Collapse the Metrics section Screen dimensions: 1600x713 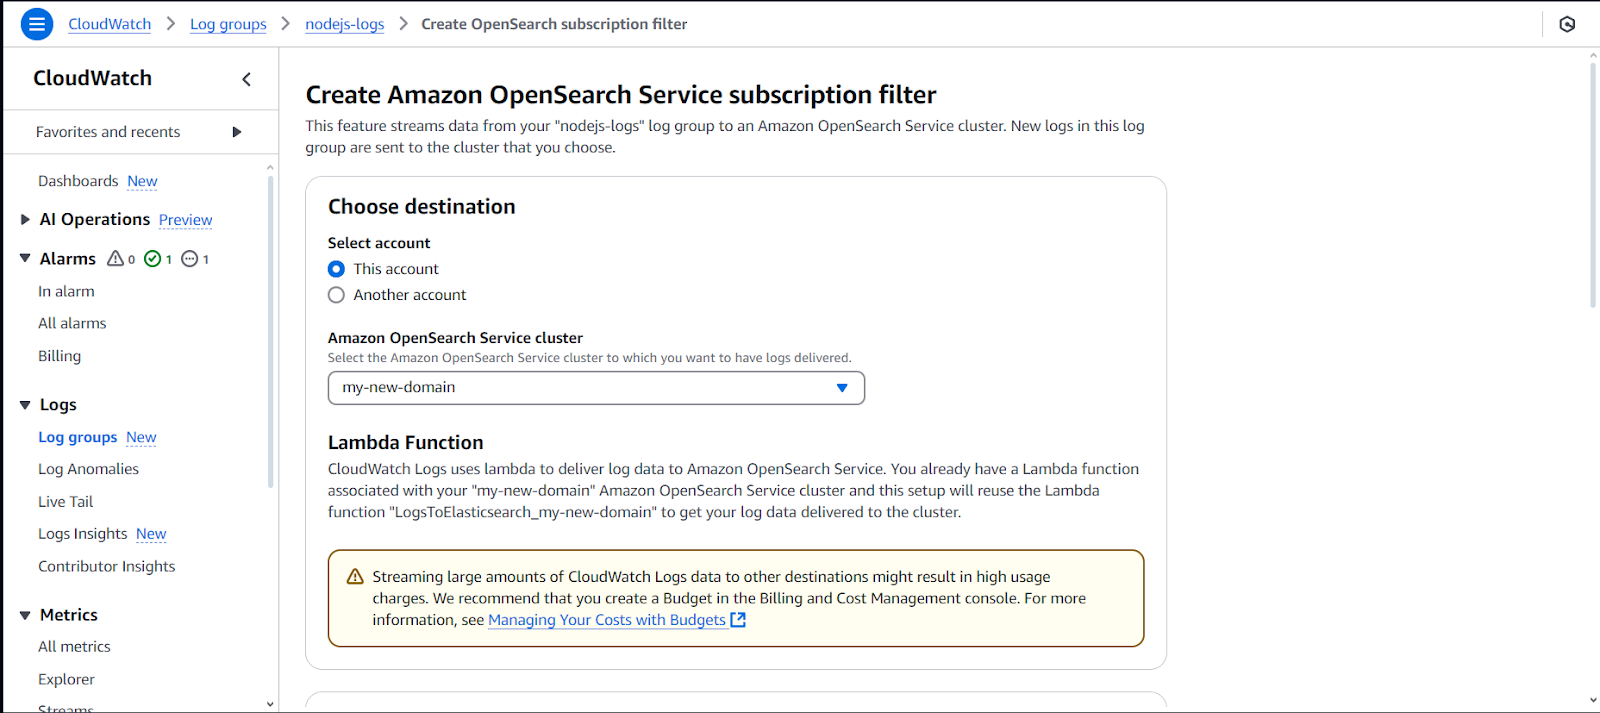coord(25,615)
